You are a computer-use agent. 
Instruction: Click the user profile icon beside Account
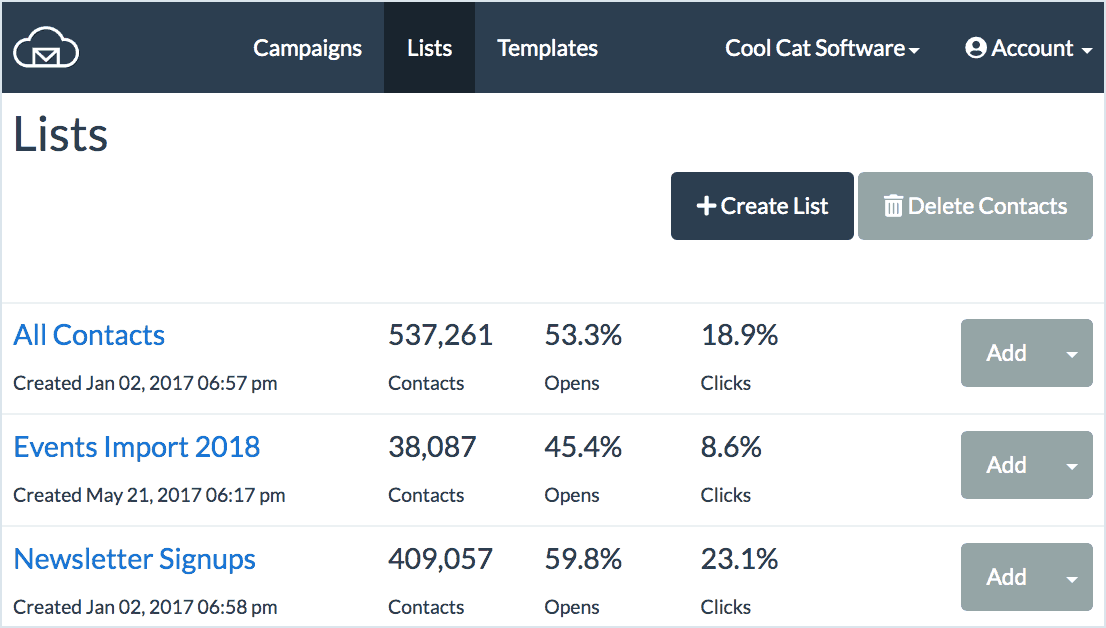pos(976,48)
